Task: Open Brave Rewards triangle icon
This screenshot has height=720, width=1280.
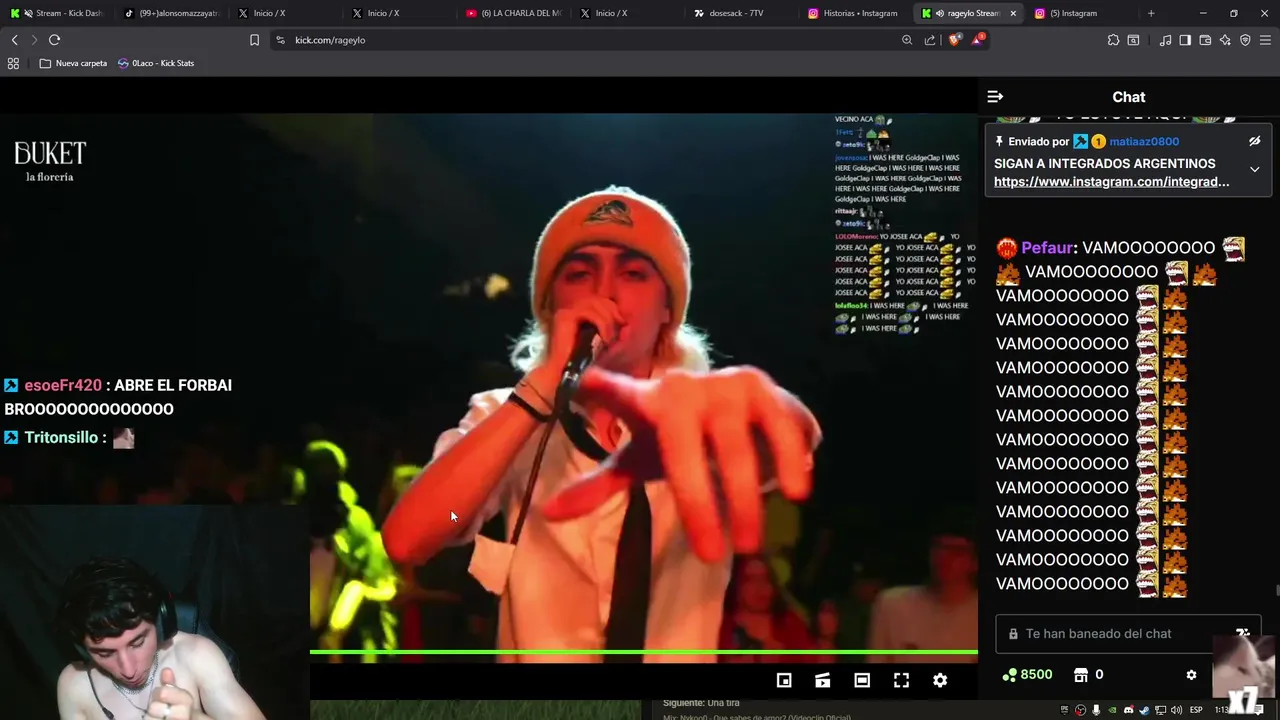Action: (x=977, y=40)
